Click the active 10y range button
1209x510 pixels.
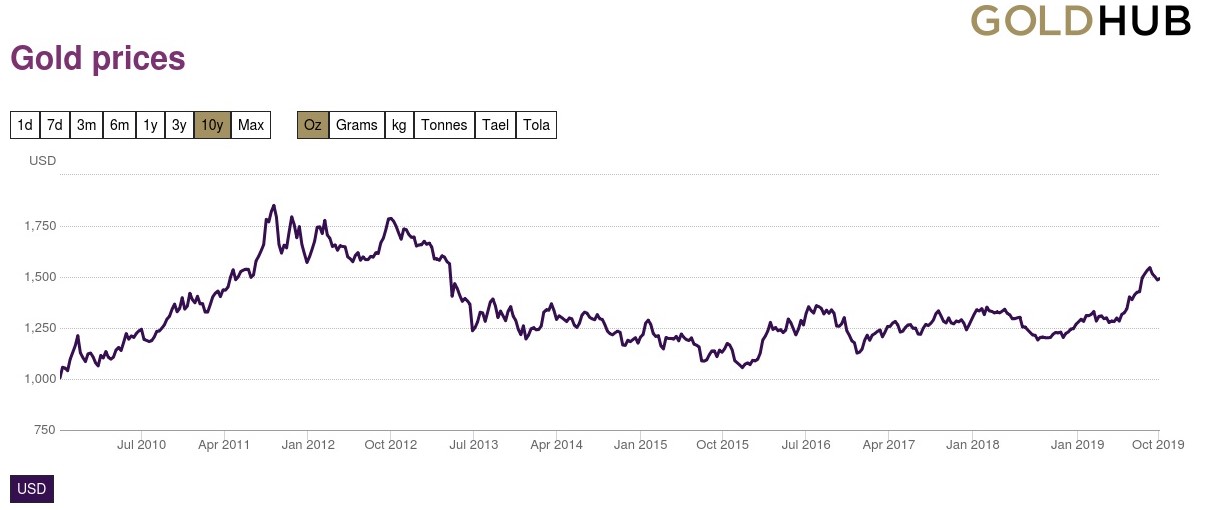click(x=212, y=125)
